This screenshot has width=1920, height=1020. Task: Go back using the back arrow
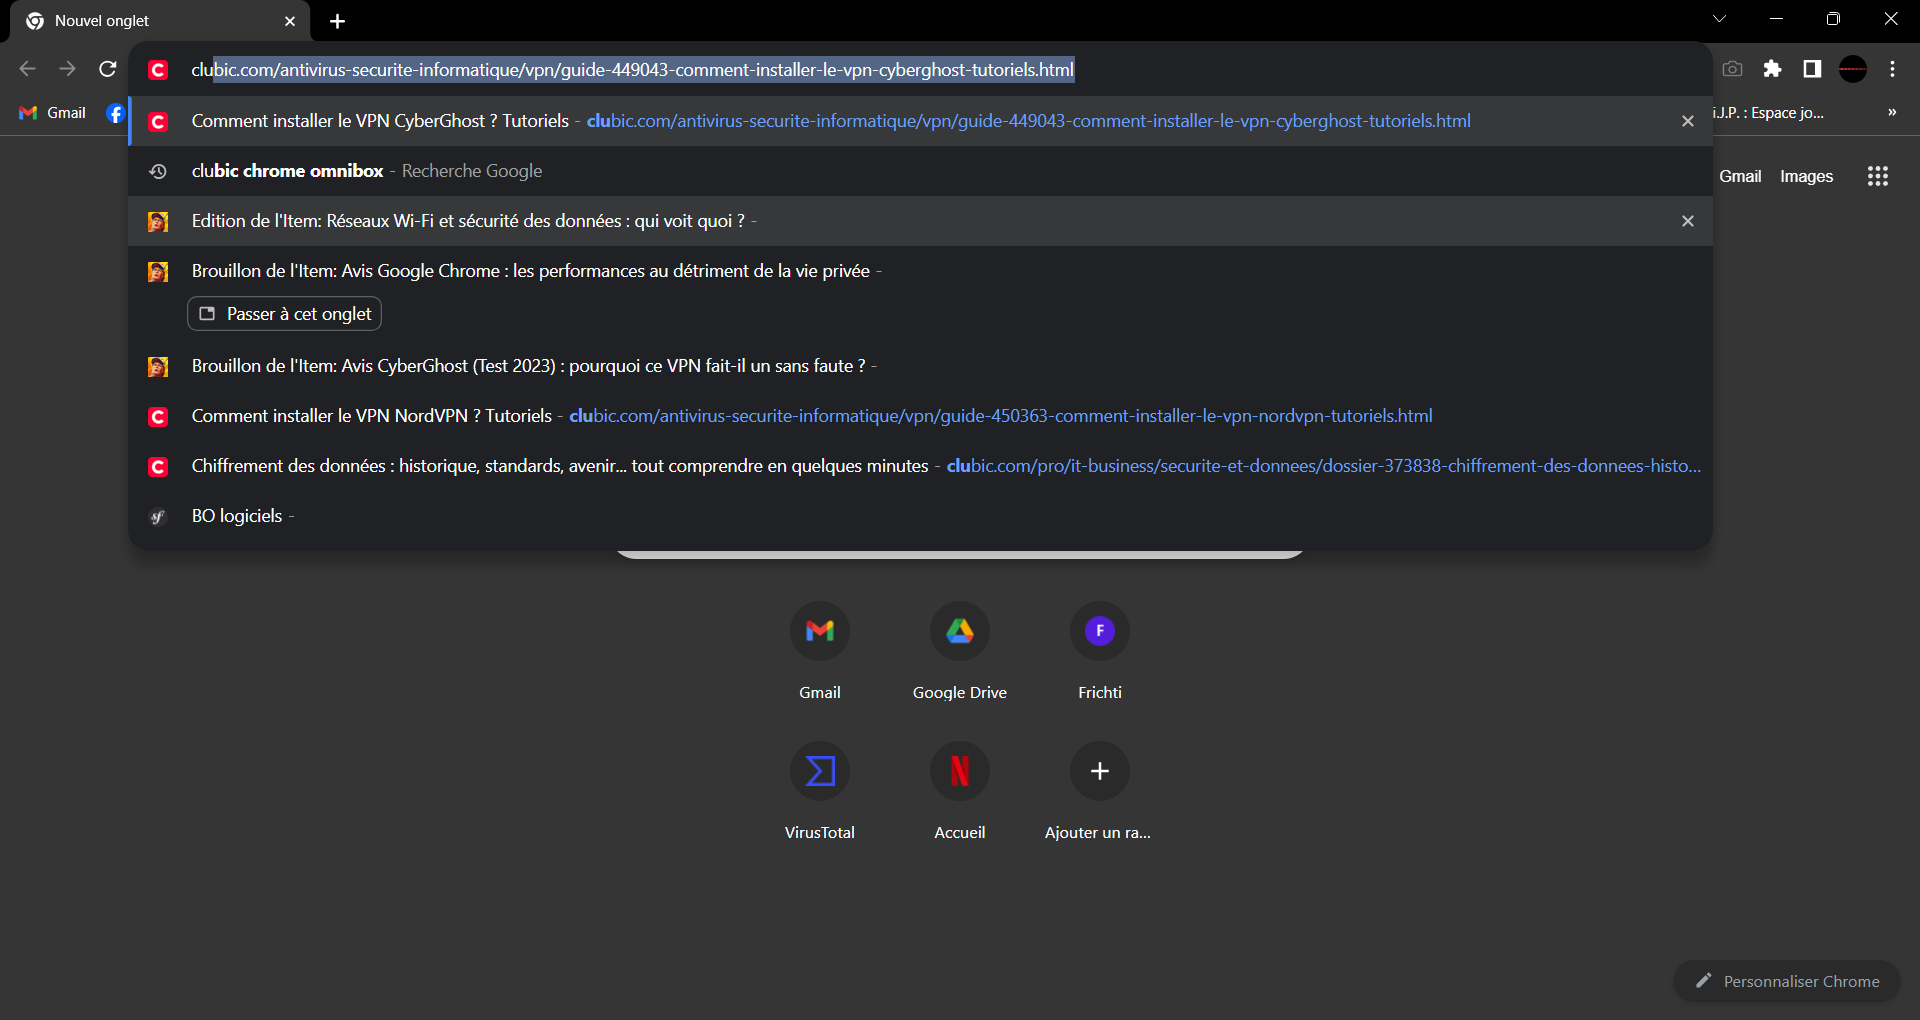click(28, 69)
